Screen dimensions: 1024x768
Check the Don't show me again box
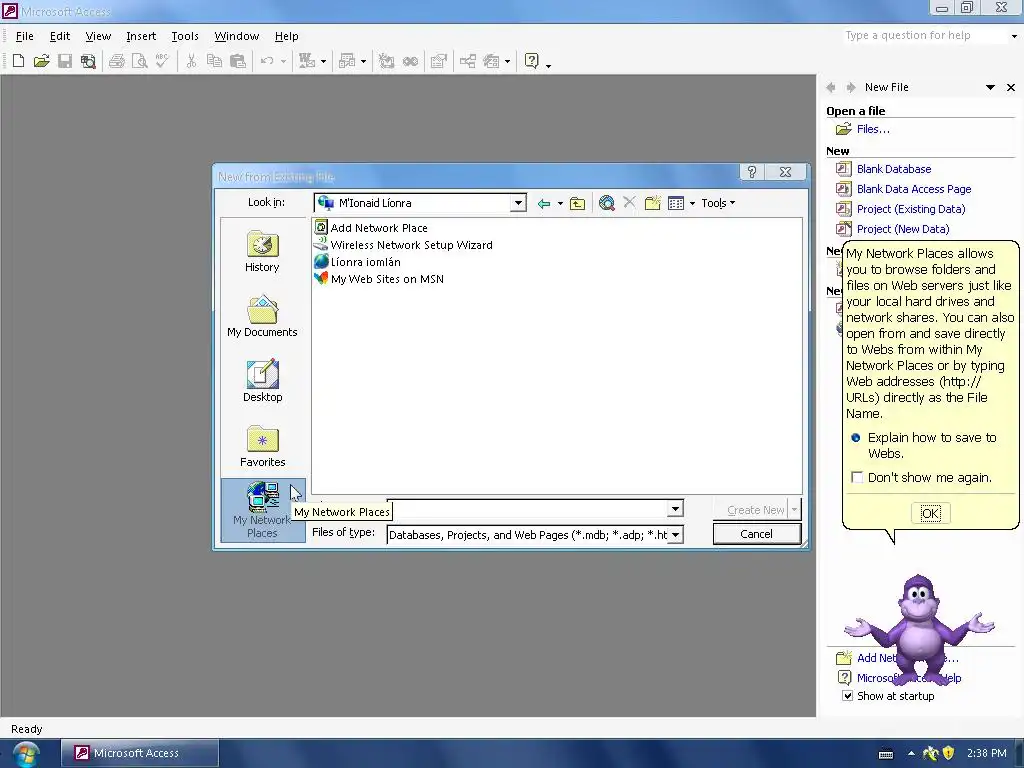[x=857, y=477]
